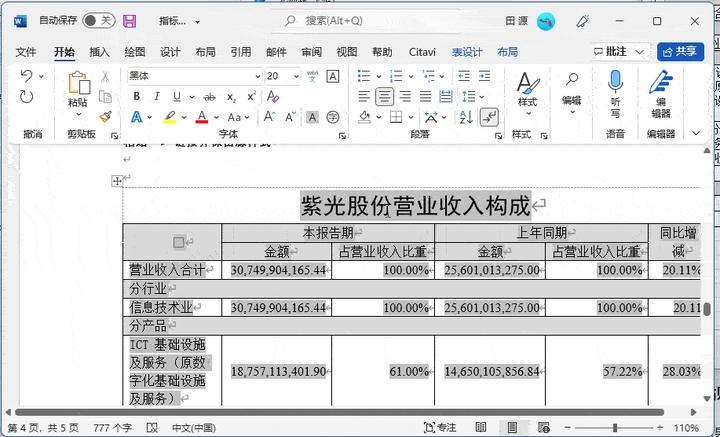Open the Citavi tab
Viewport: 720px width, 437px height.
point(422,52)
